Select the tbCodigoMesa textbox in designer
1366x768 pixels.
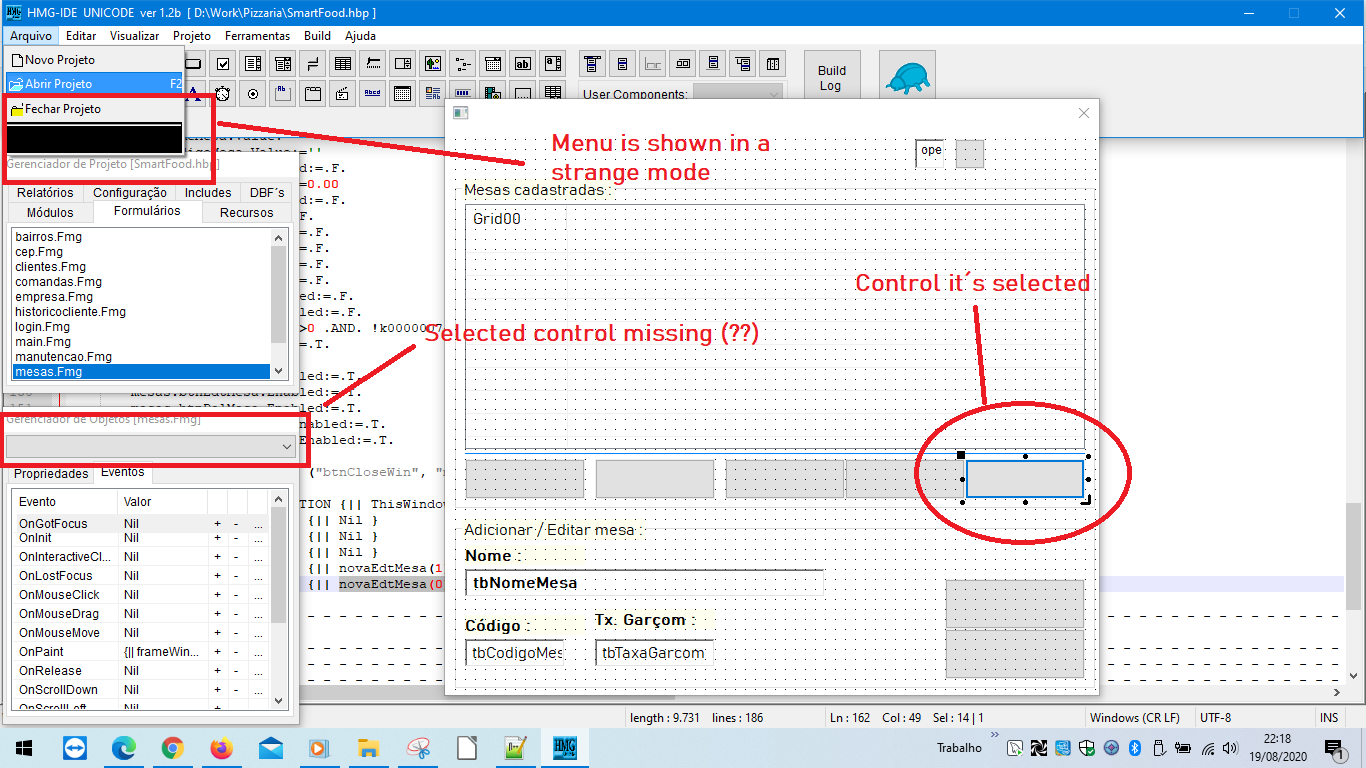515,653
